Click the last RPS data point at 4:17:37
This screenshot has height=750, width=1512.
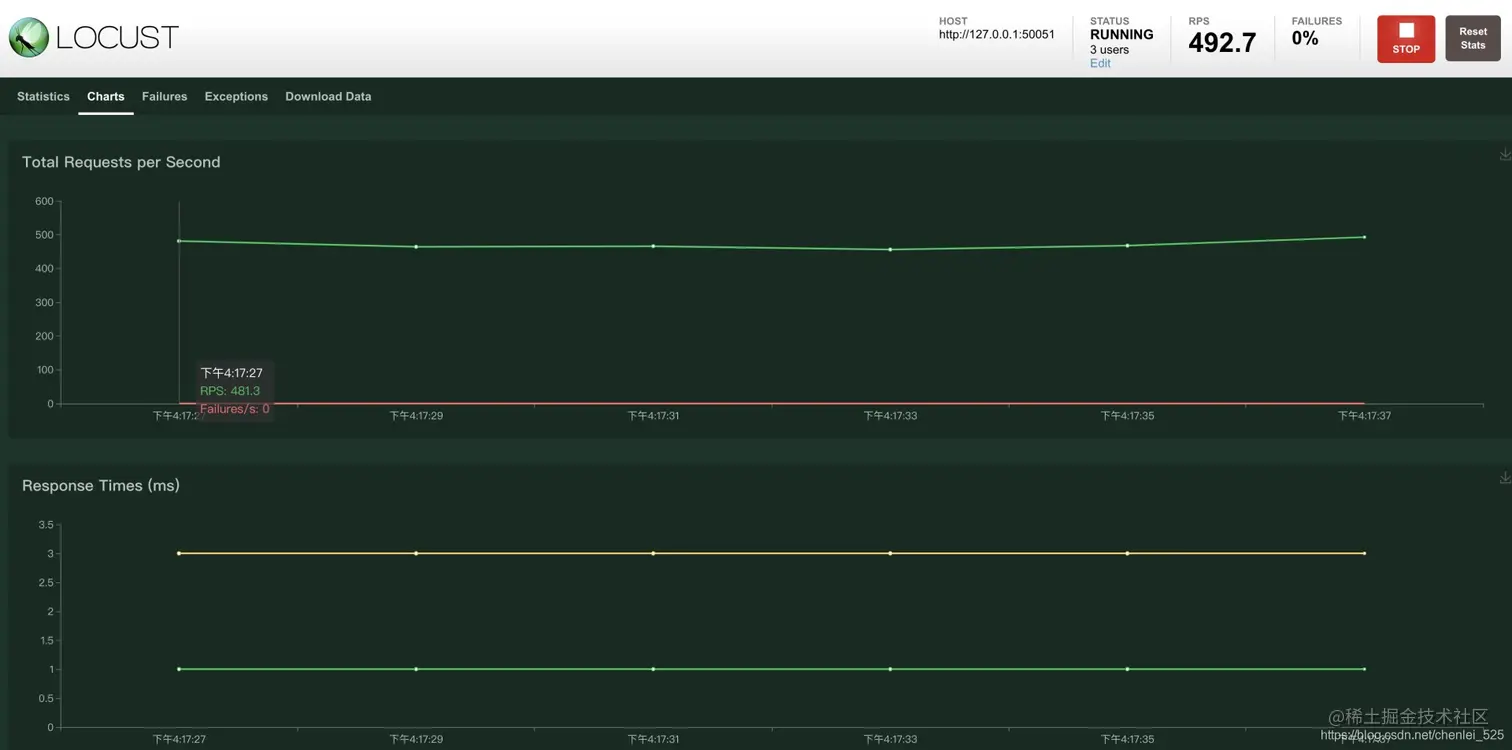point(1364,237)
